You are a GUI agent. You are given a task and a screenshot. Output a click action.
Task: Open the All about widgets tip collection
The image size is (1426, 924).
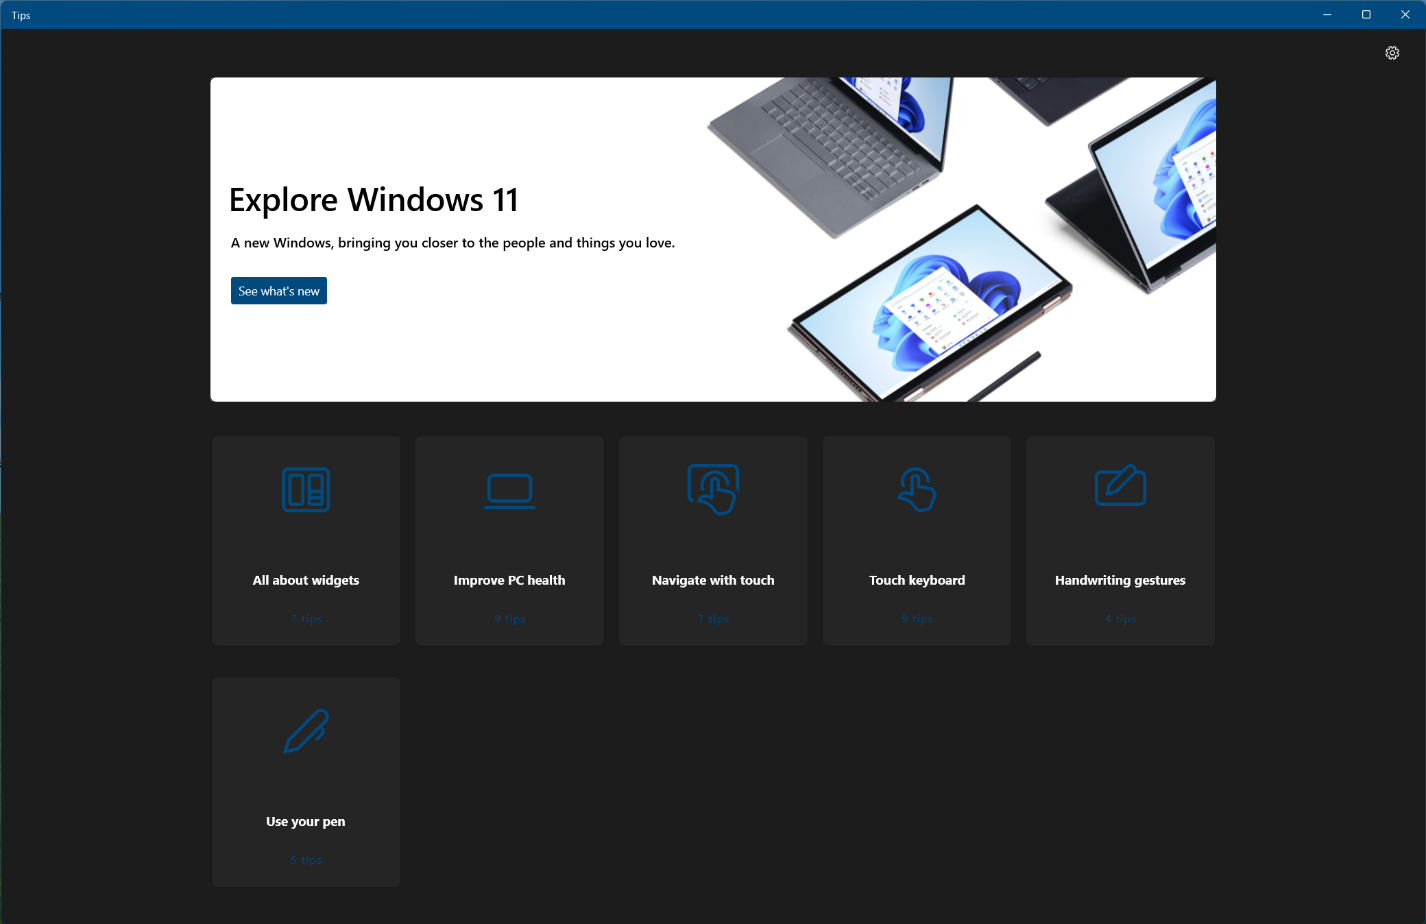[x=305, y=540]
